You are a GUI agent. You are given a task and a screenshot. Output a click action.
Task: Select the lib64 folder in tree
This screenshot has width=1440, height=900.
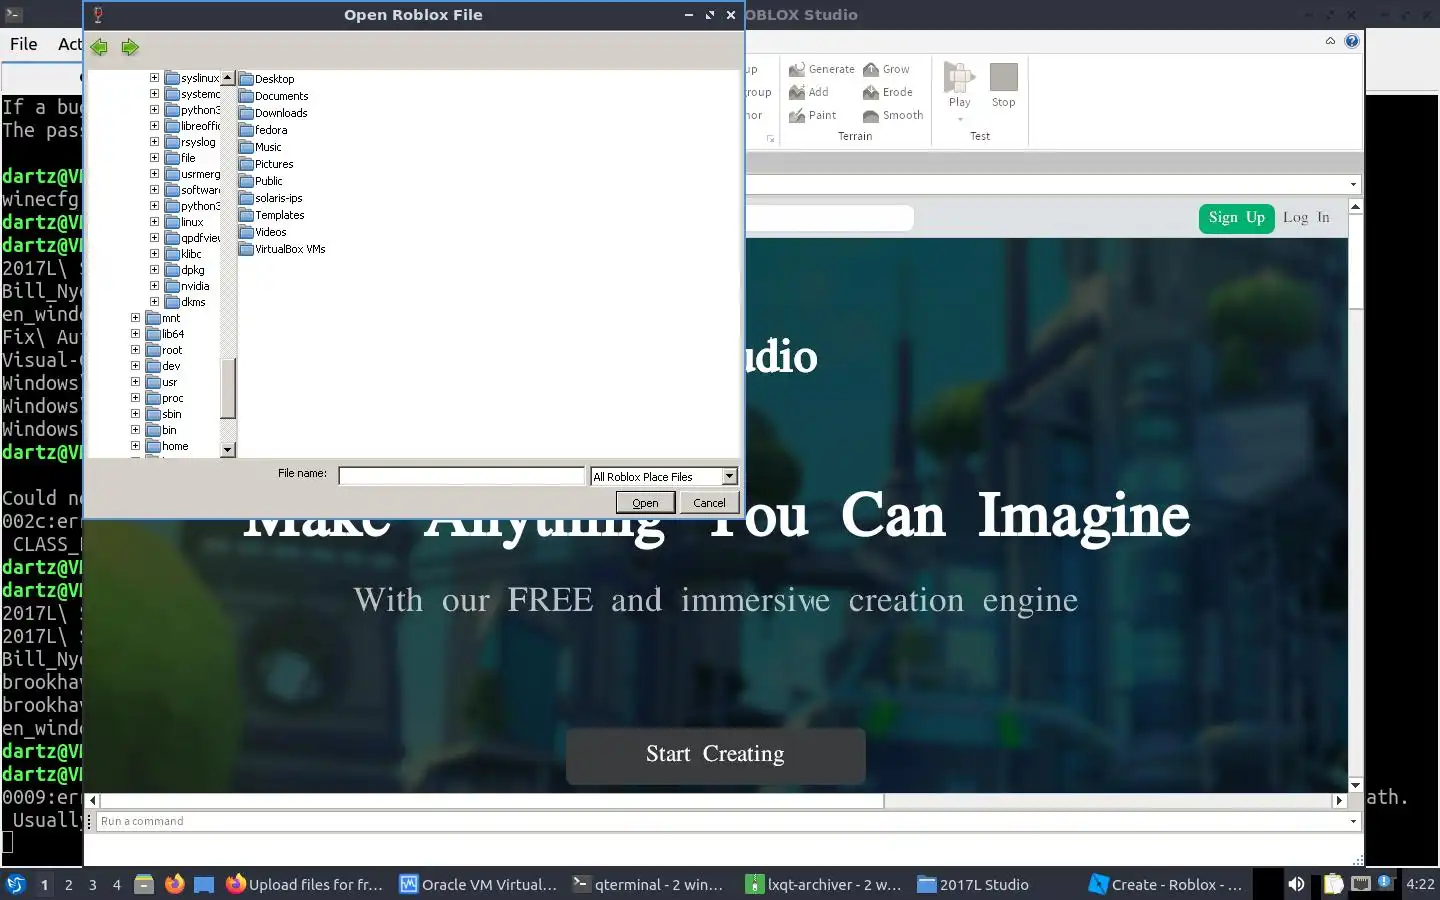166,333
